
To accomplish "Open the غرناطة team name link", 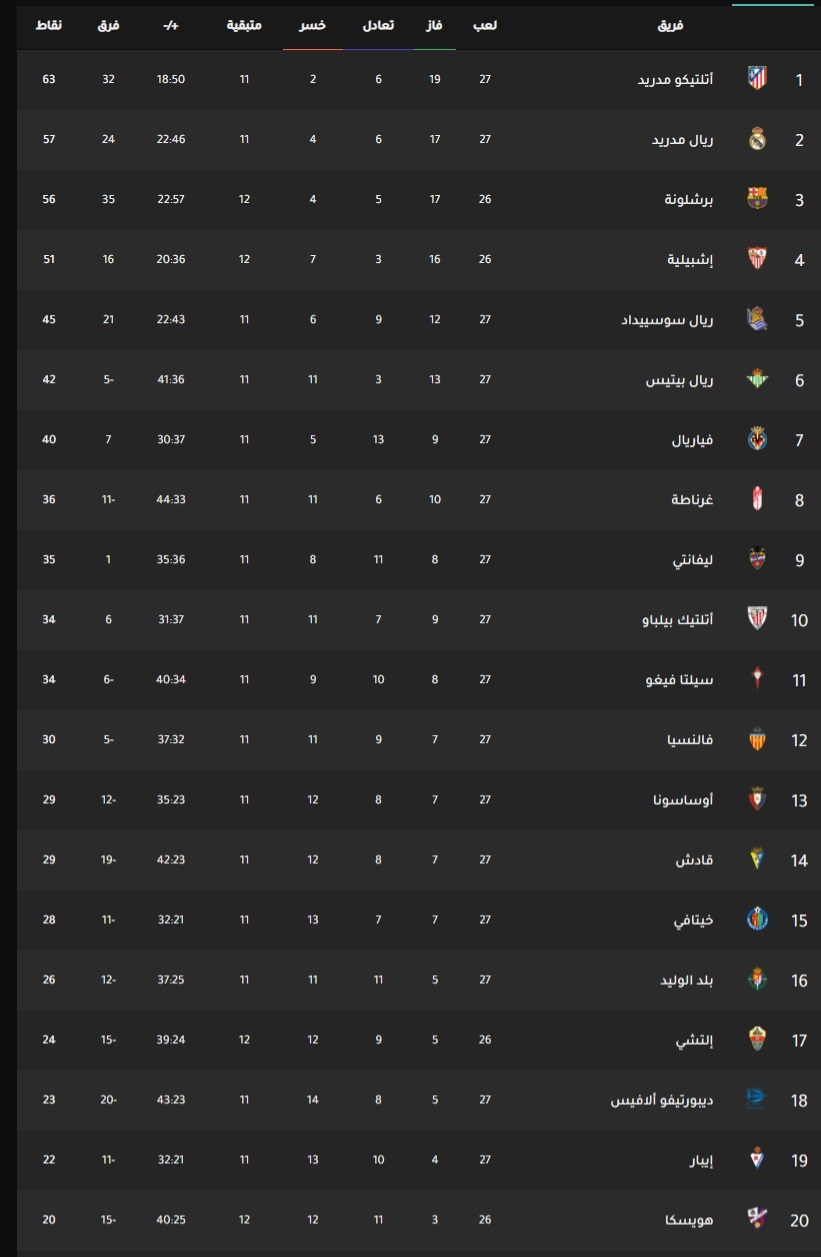I will [x=692, y=500].
